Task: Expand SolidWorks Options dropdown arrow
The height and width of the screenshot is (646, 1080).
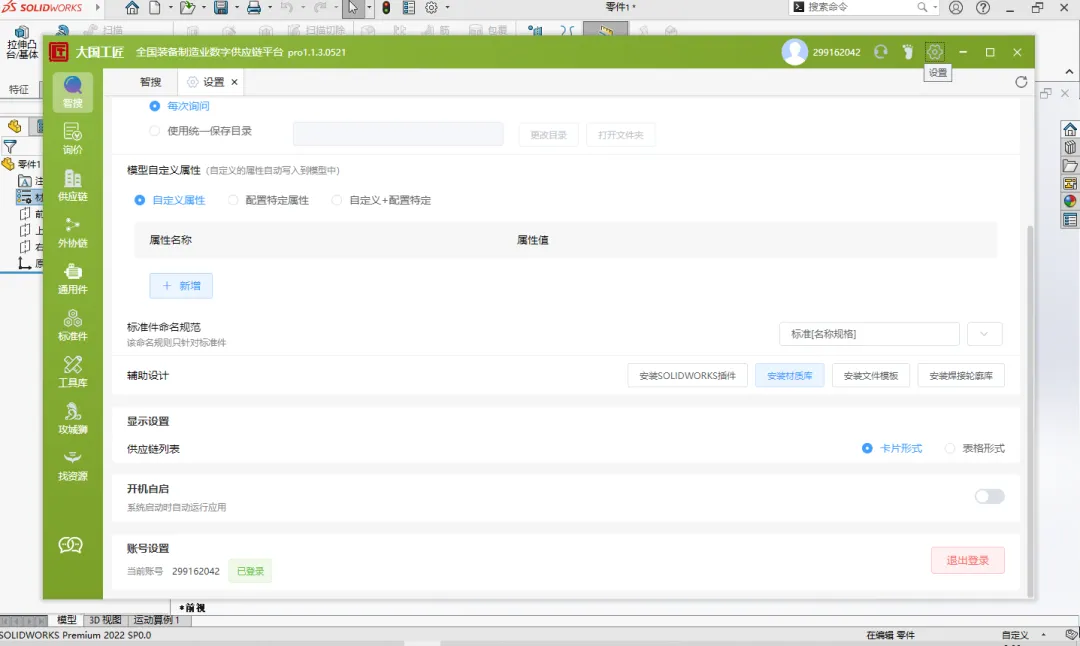Action: 447,8
